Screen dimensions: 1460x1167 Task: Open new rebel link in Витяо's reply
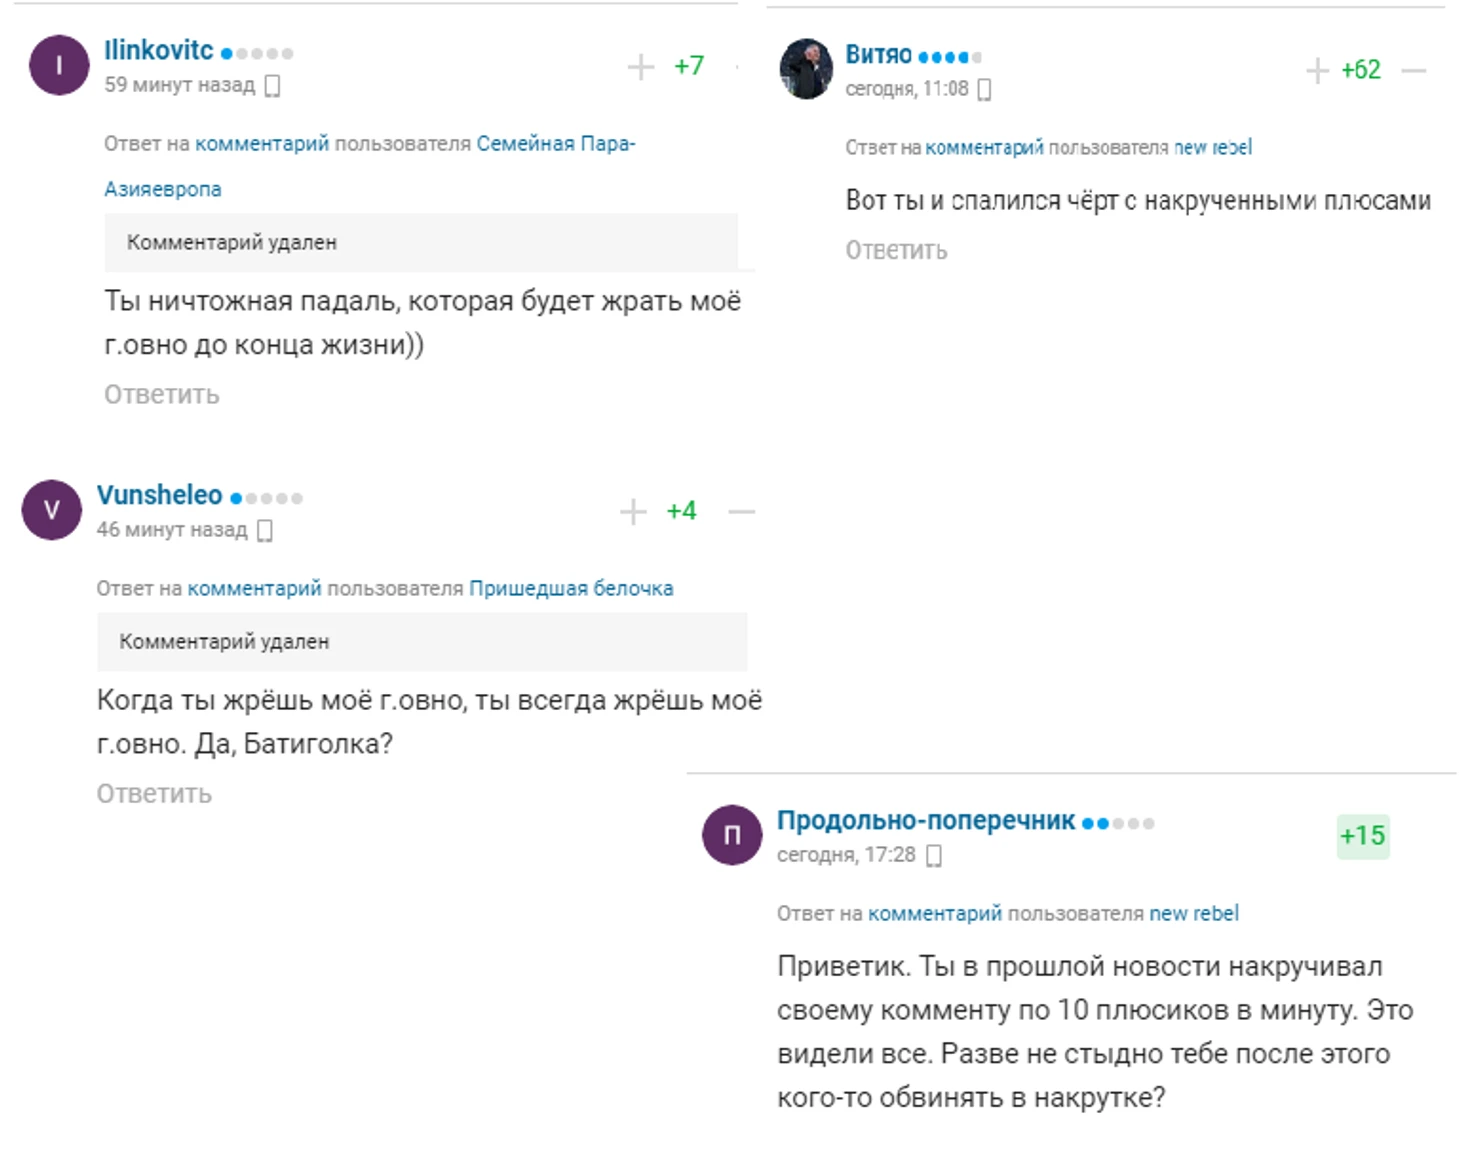1212,148
